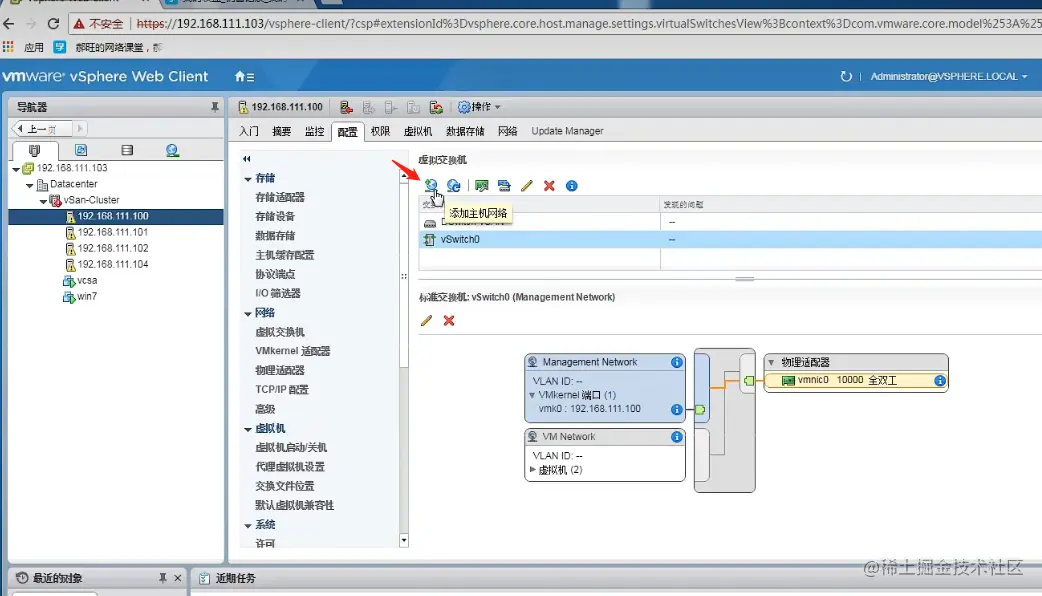Click the settings sidebar scroll-down arrow
The height and width of the screenshot is (596, 1042).
pos(404,540)
